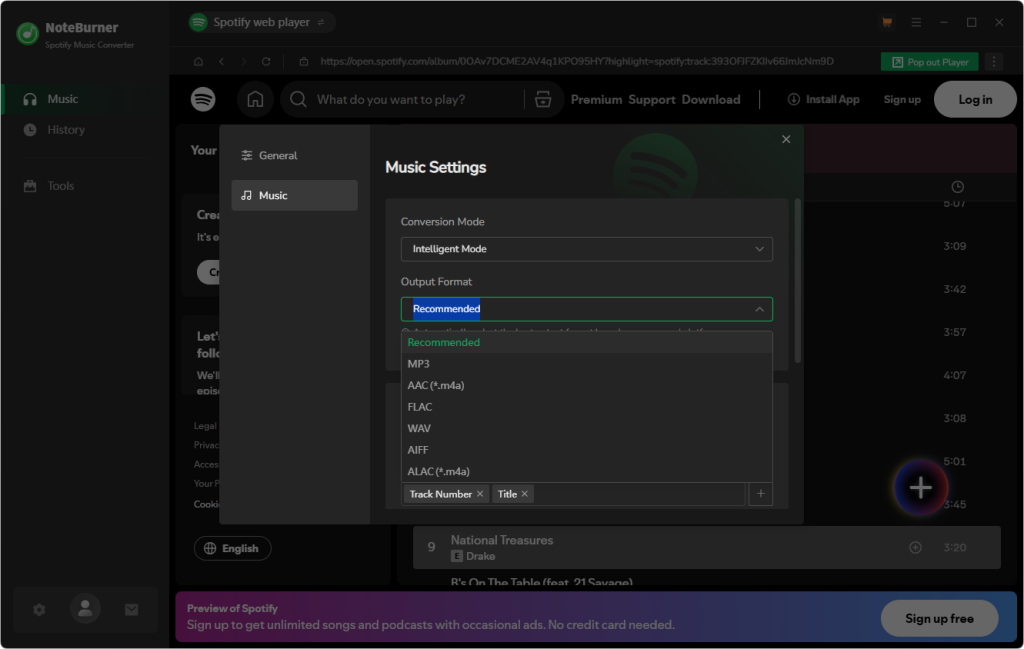This screenshot has width=1024, height=649.
Task: Open the Drake artist link
Action: [481, 556]
